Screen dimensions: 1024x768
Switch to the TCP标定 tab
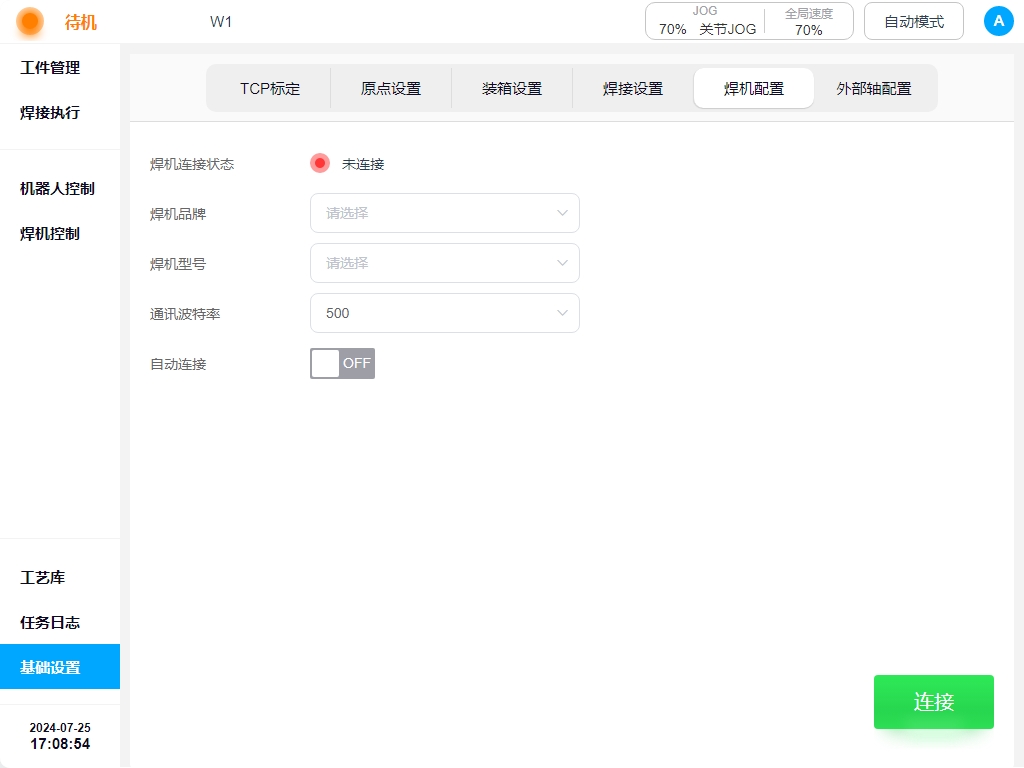click(270, 88)
